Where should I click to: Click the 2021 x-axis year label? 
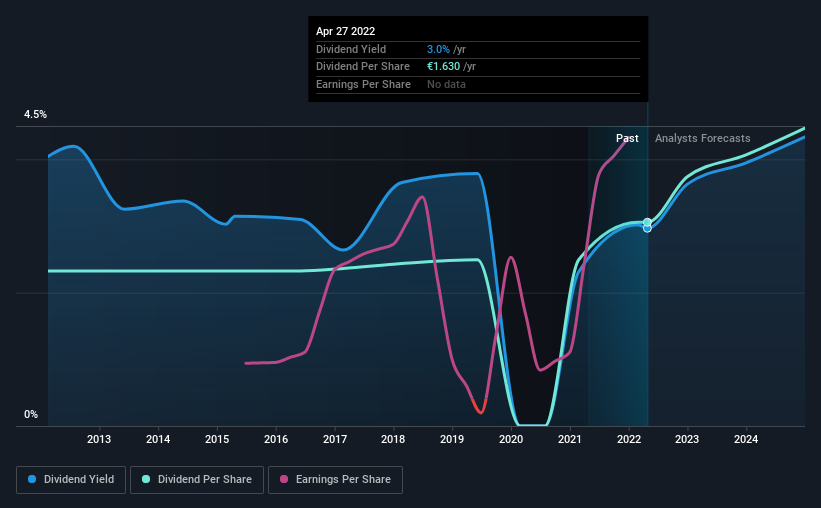[x=570, y=439]
